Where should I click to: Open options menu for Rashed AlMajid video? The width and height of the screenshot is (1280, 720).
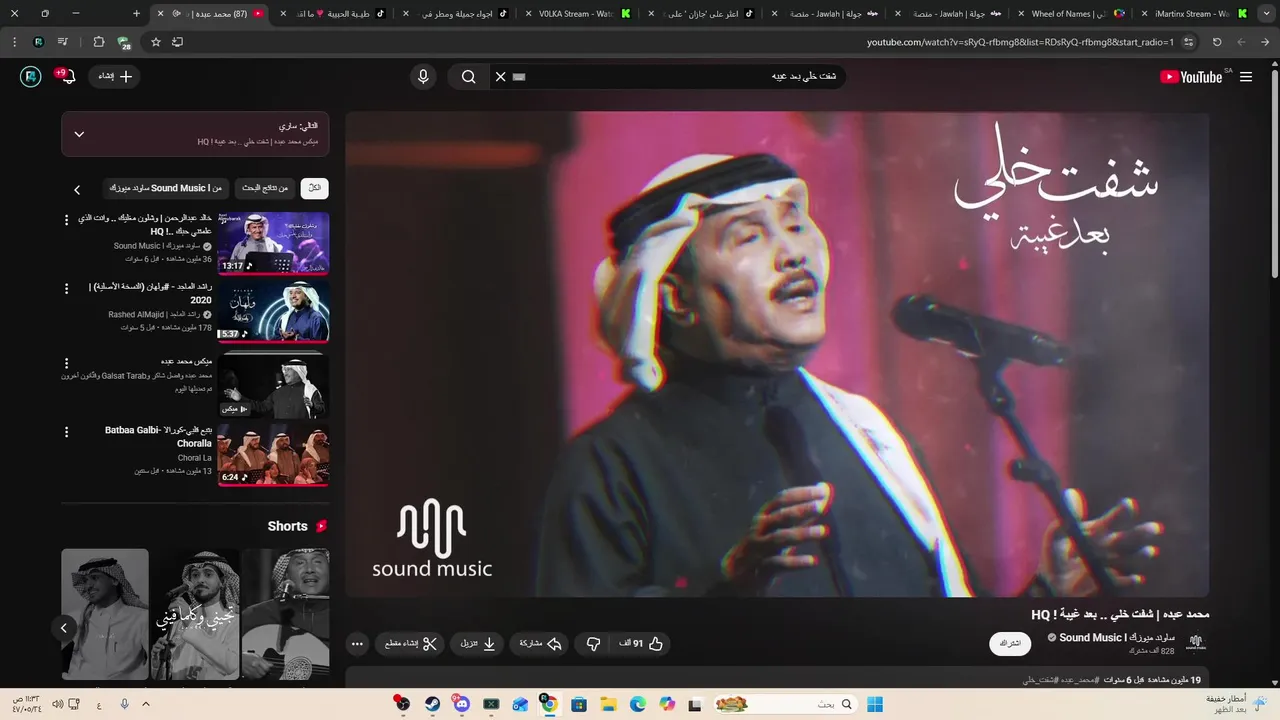(x=67, y=289)
